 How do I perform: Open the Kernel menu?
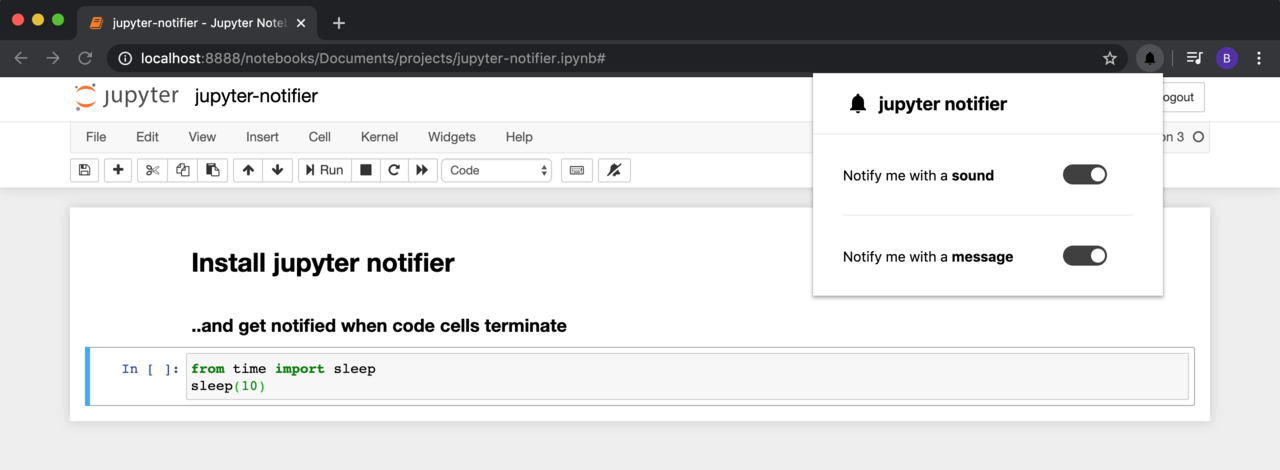click(x=379, y=137)
